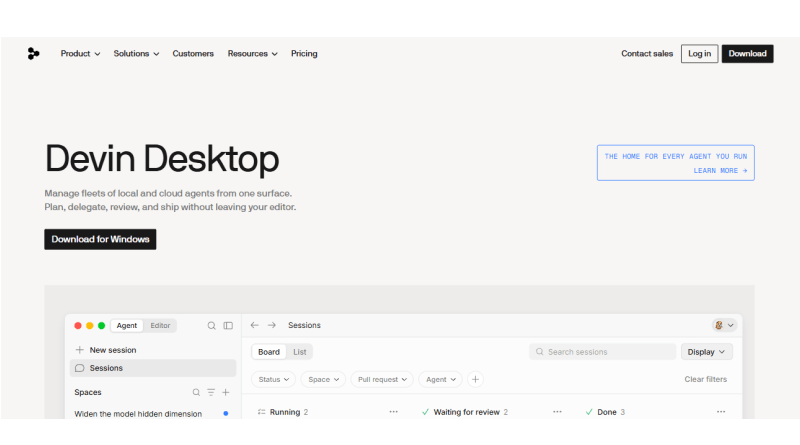Switch to the Editor mode tab
This screenshot has height=445, width=800.
160,326
